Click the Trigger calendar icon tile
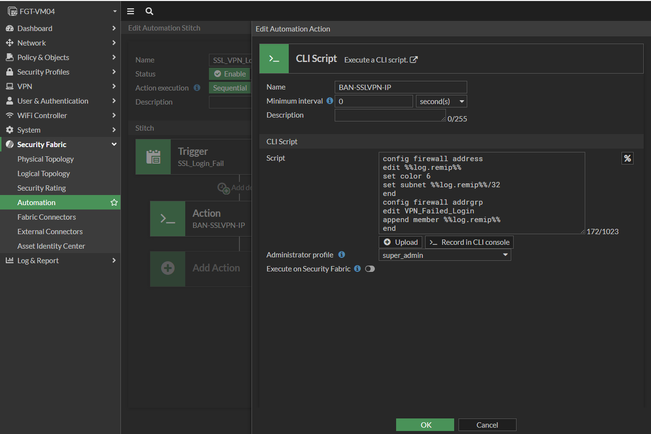 click(x=153, y=157)
